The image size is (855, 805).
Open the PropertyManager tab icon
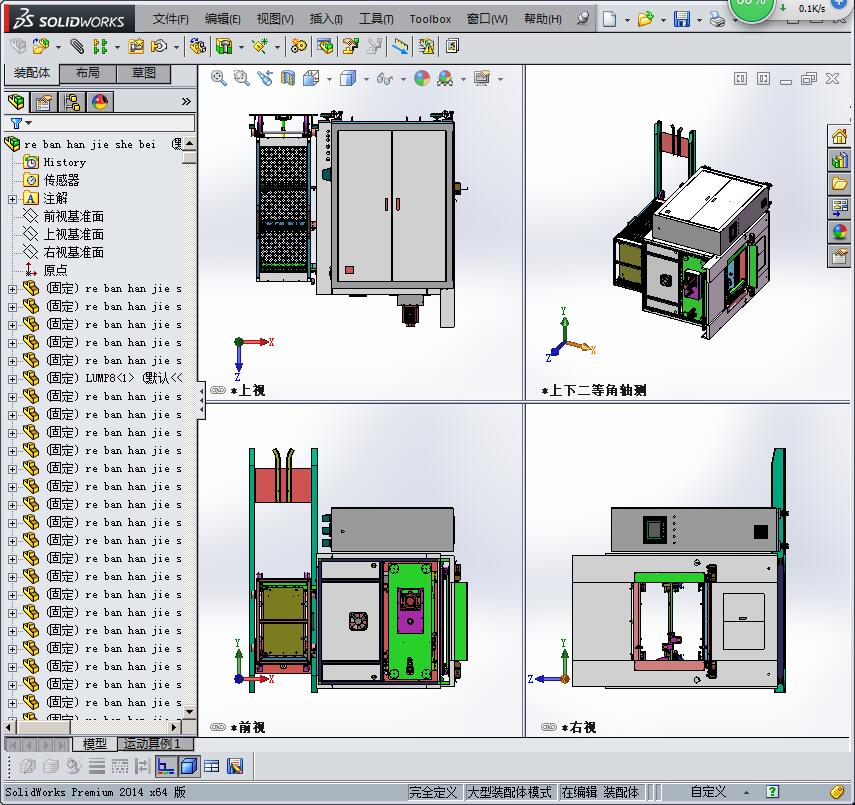point(44,102)
